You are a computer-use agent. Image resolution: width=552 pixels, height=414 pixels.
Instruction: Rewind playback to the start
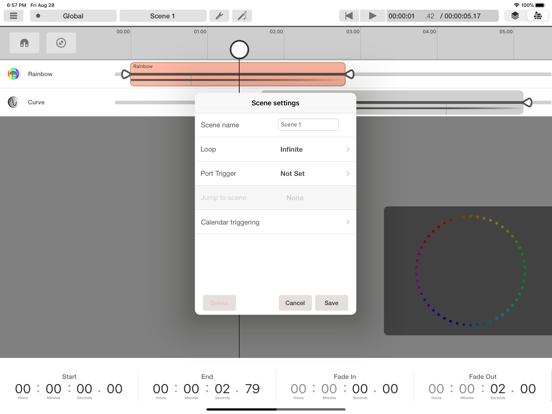coord(349,16)
